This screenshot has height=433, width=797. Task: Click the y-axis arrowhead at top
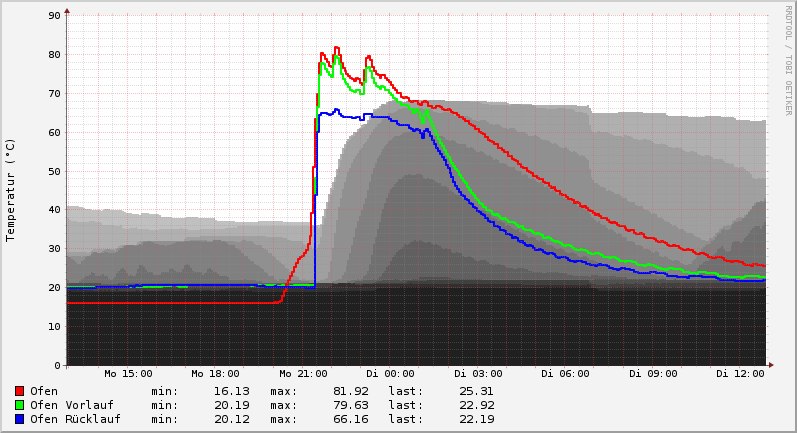click(x=67, y=11)
